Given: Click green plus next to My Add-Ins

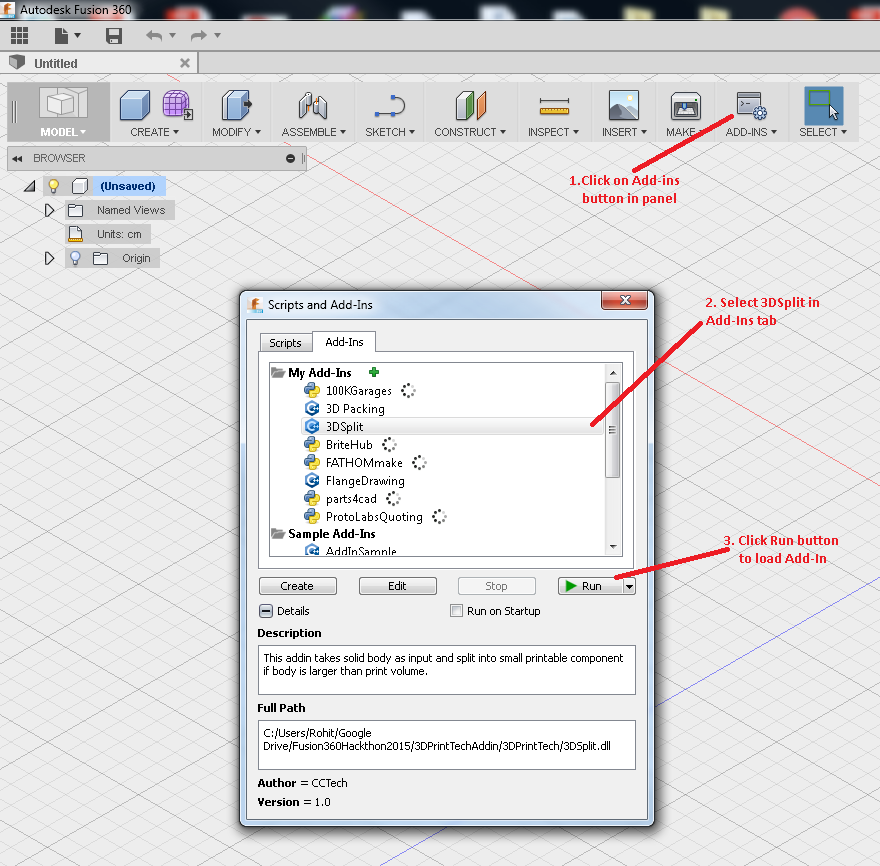Looking at the screenshot, I should (x=374, y=372).
